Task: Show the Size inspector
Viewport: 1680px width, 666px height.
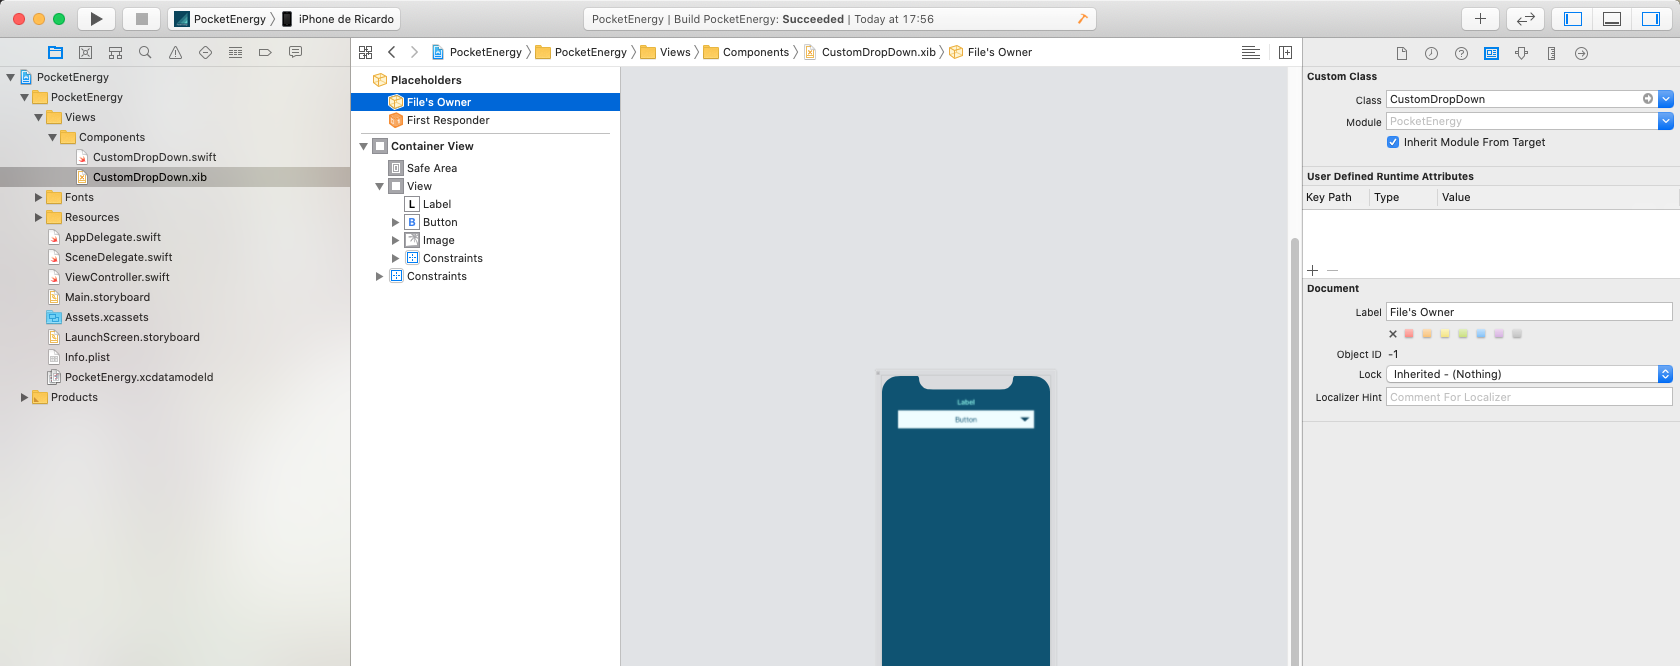Action: (1551, 53)
